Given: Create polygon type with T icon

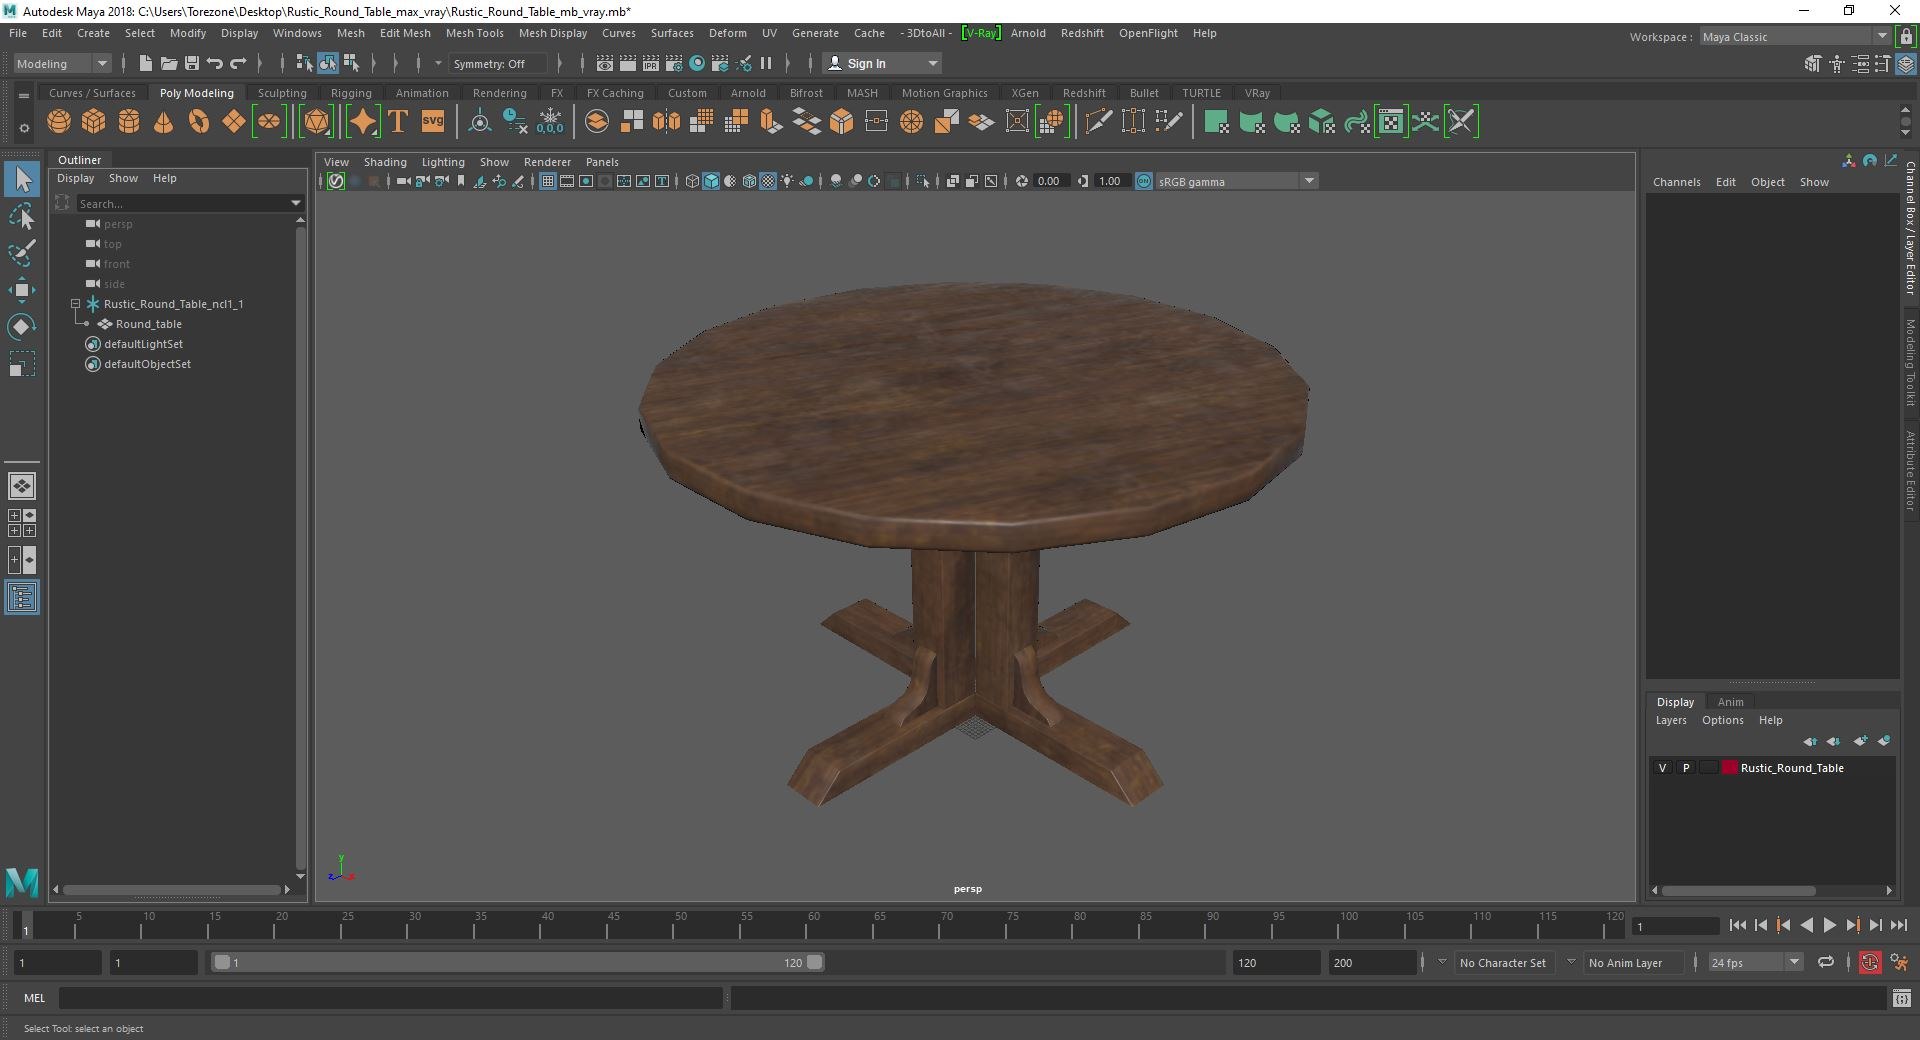Looking at the screenshot, I should tap(398, 122).
